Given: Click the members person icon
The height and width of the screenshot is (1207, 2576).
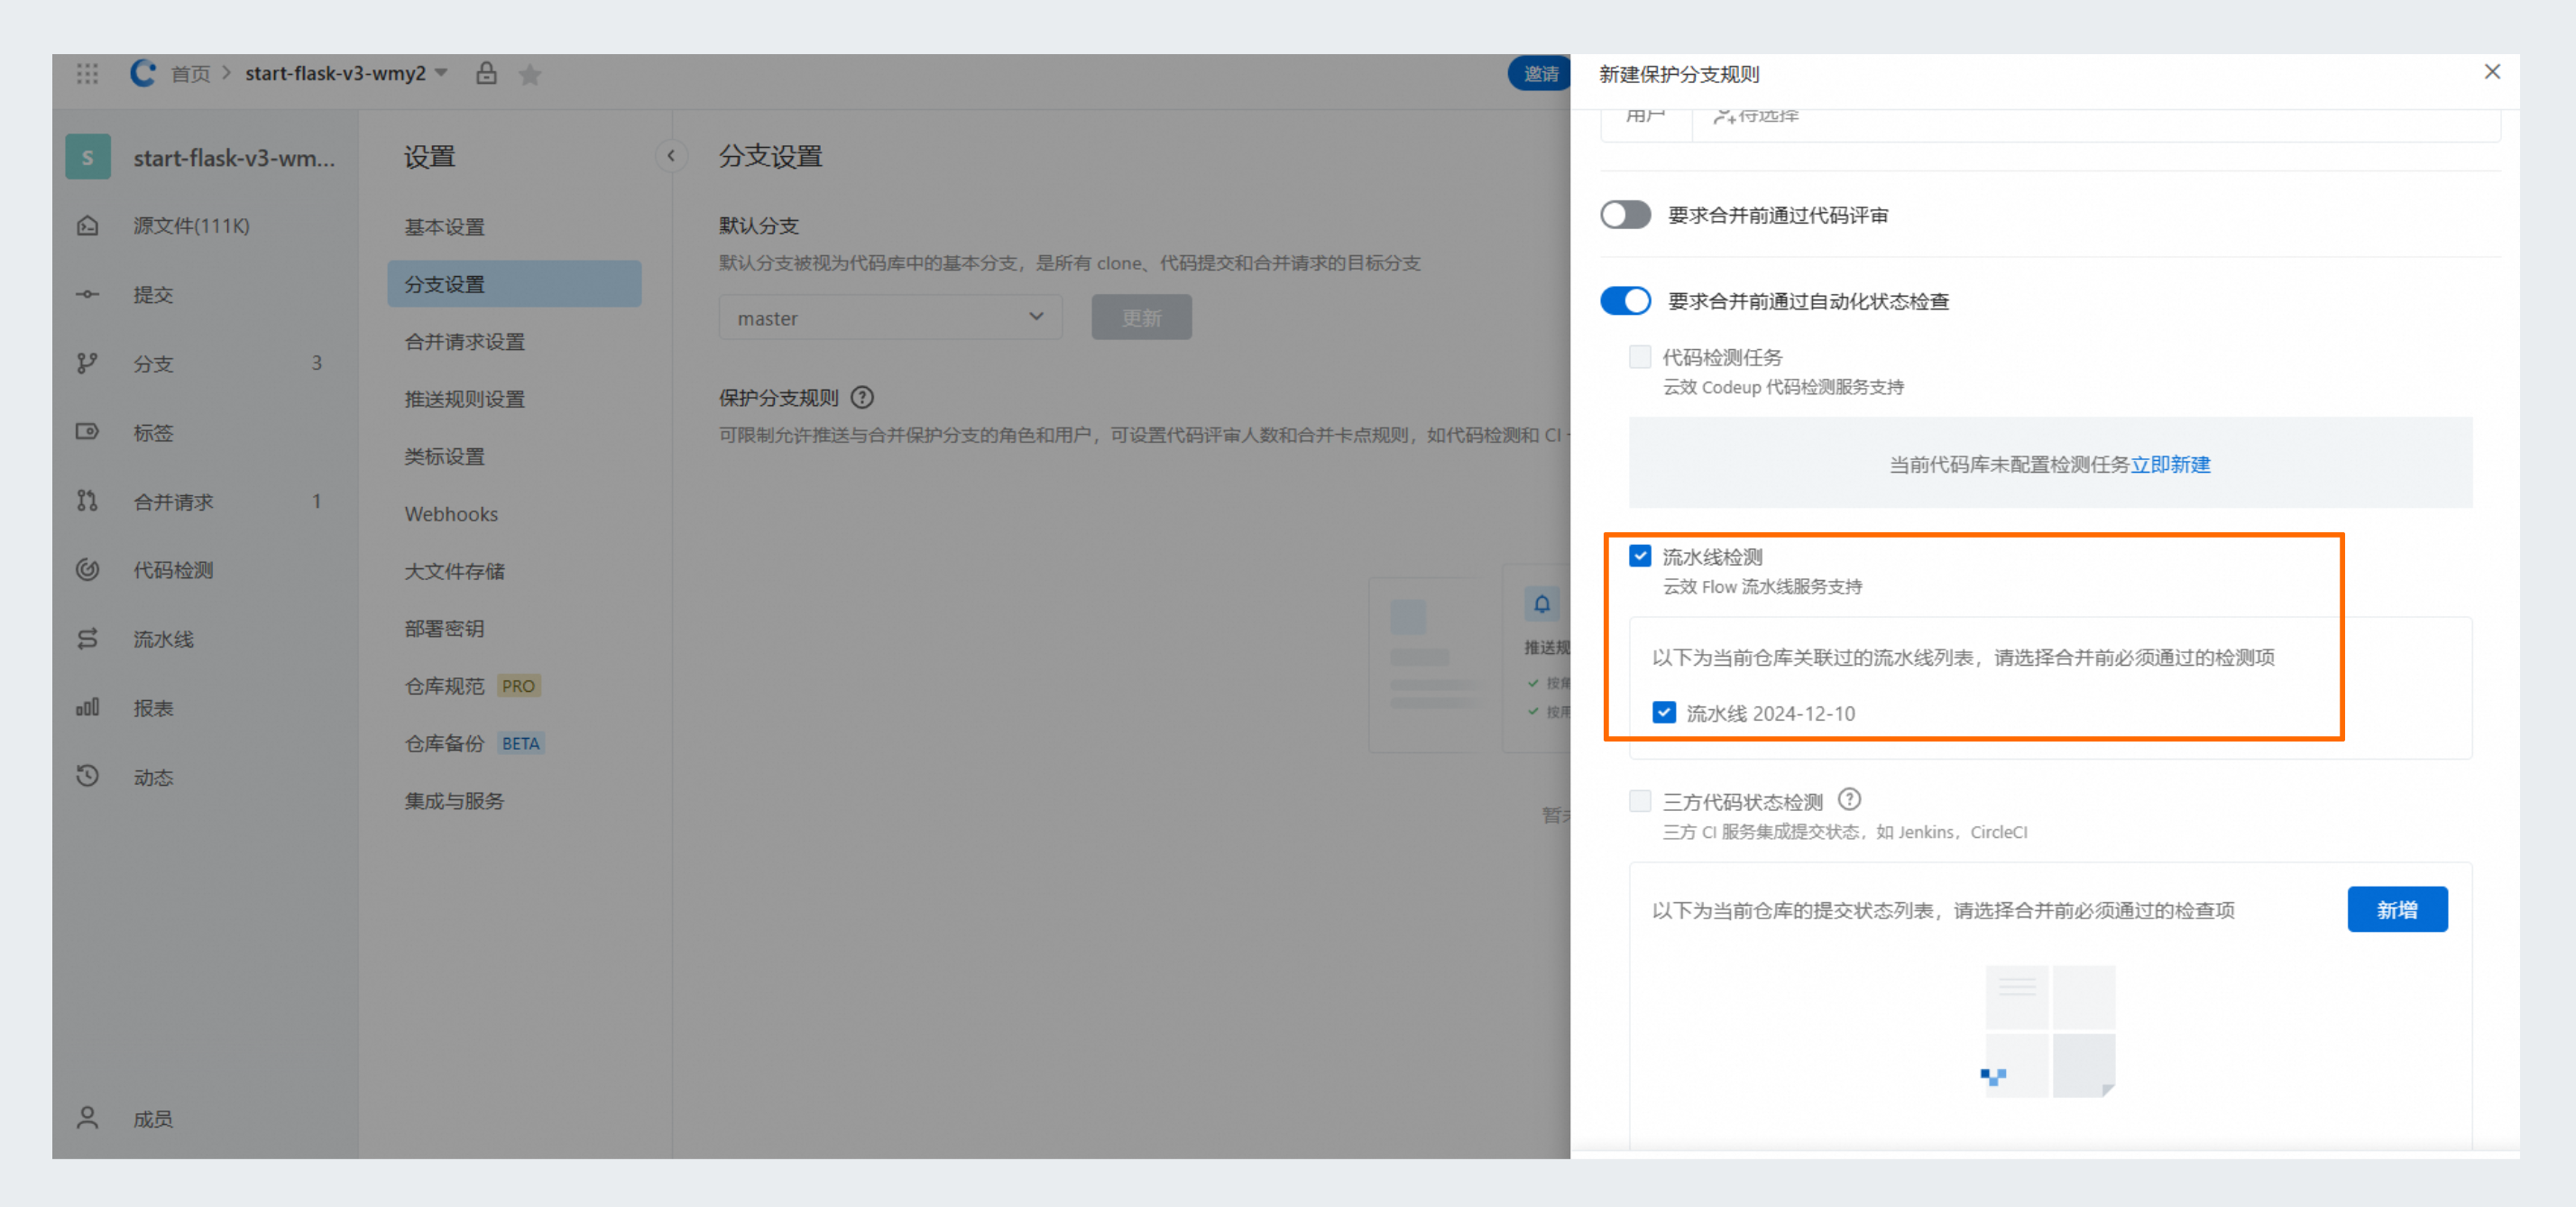Looking at the screenshot, I should tap(88, 1118).
